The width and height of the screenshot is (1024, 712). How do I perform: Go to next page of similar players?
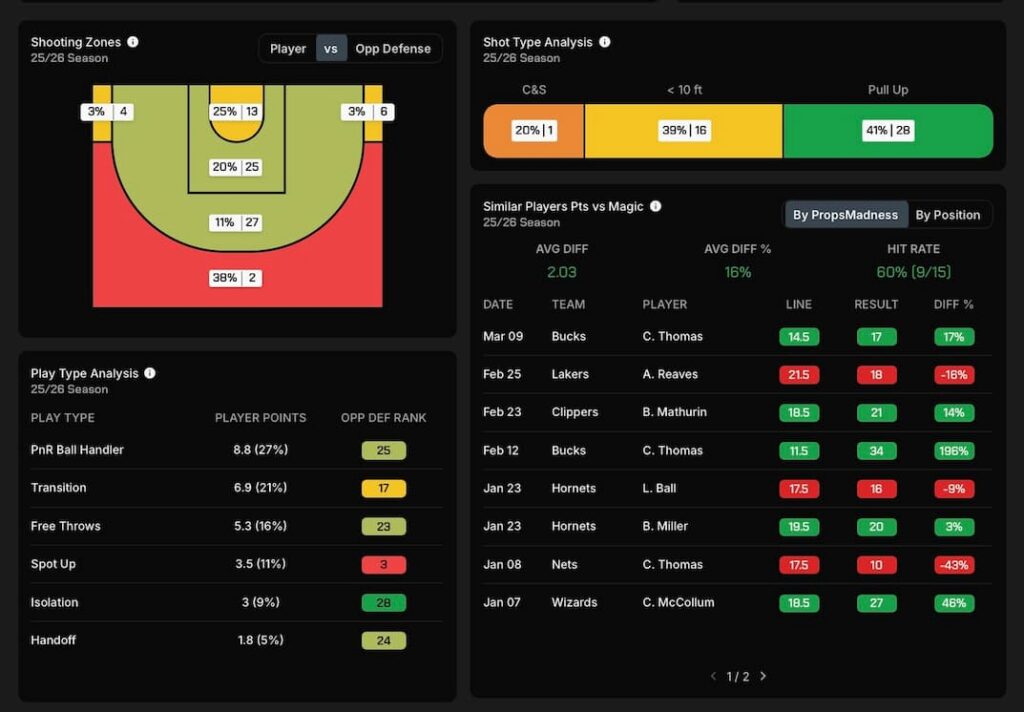[x=763, y=676]
